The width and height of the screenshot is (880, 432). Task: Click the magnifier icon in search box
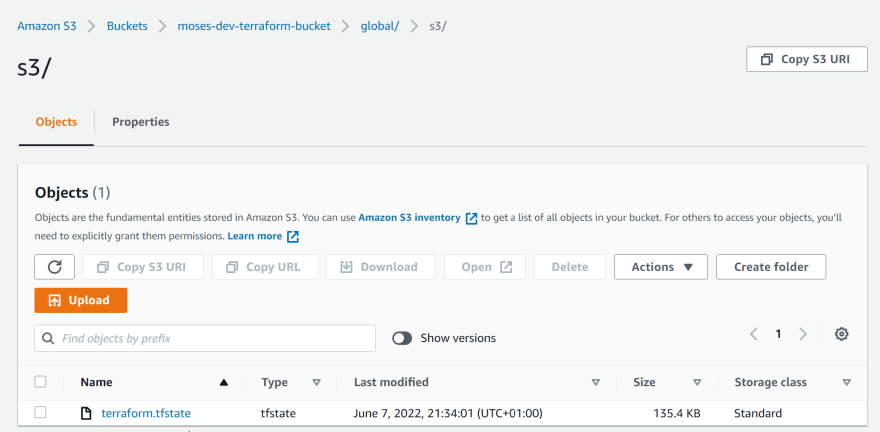point(48,338)
